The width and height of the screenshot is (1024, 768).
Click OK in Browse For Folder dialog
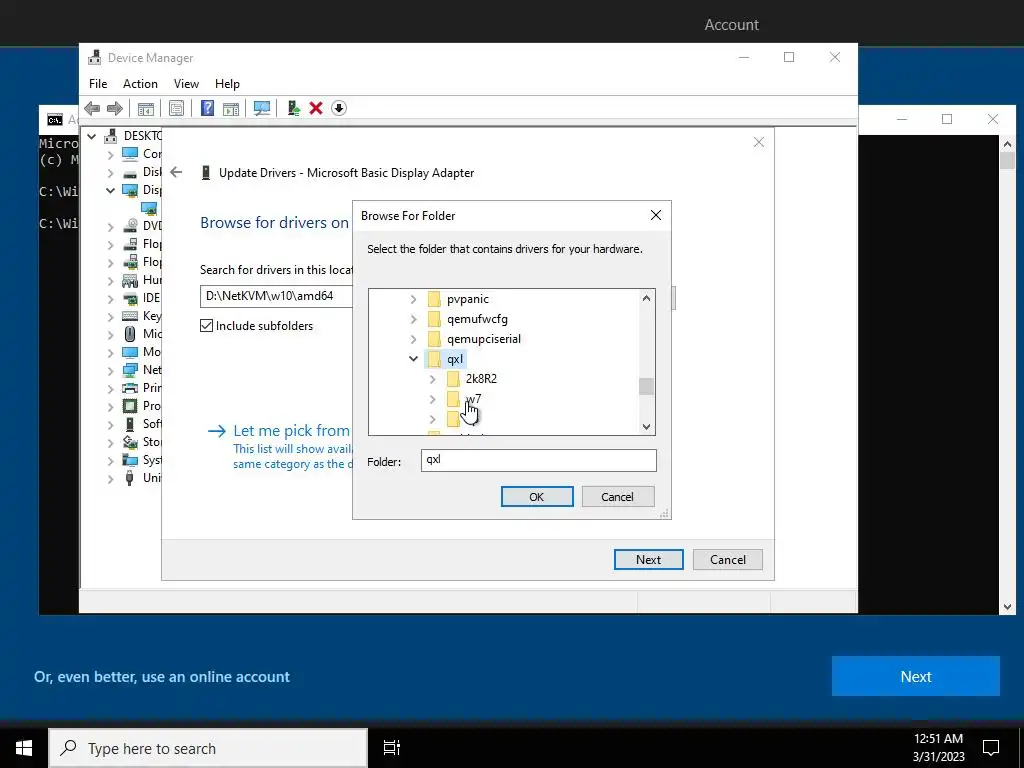pos(537,496)
